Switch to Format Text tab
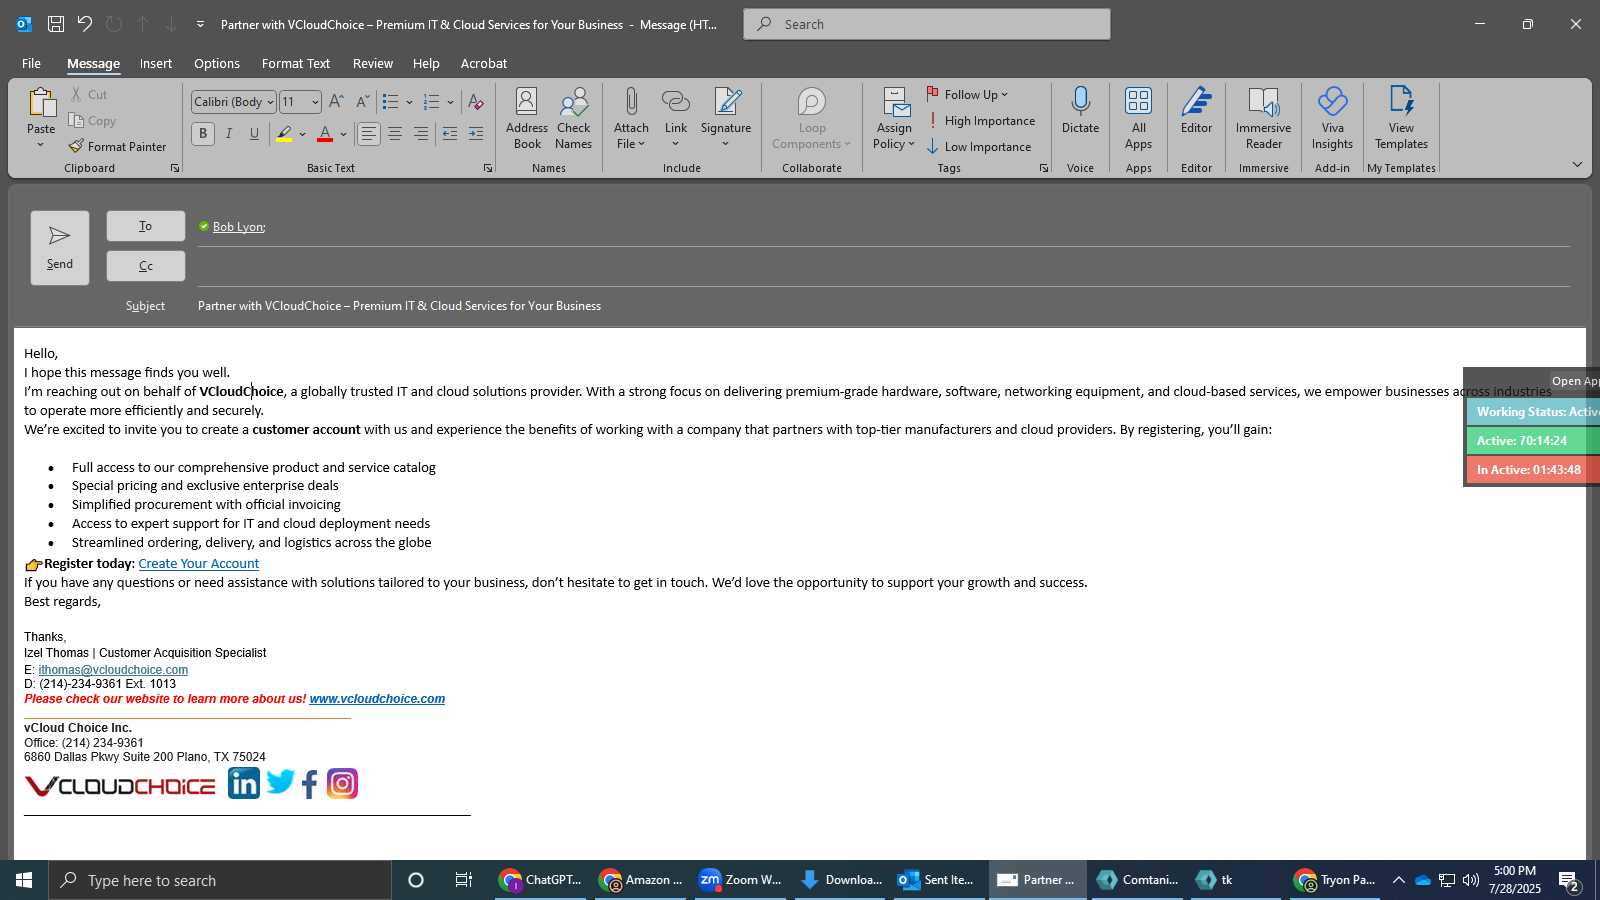Image resolution: width=1600 pixels, height=900 pixels. (x=296, y=63)
